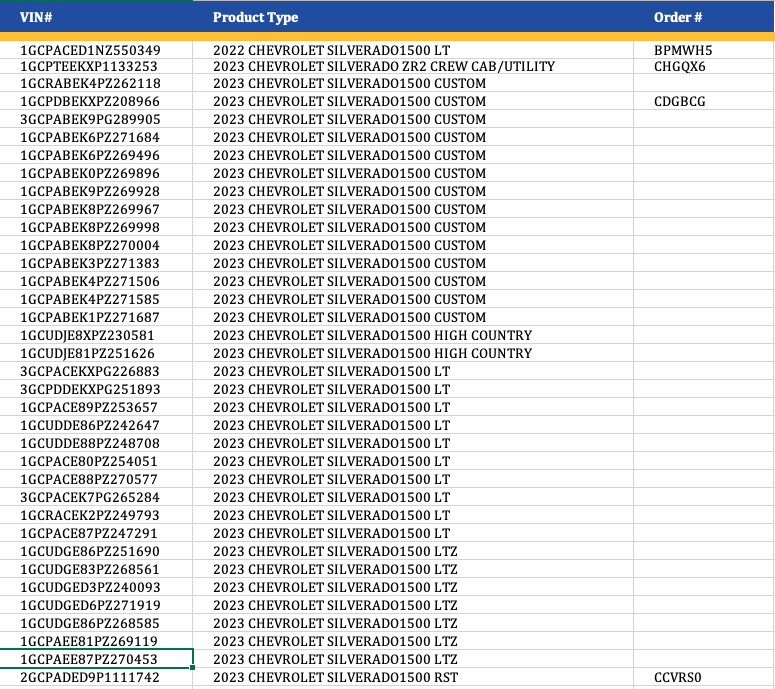The height and width of the screenshot is (689, 775).
Task: Click order number CCVRS0
Action: click(678, 678)
